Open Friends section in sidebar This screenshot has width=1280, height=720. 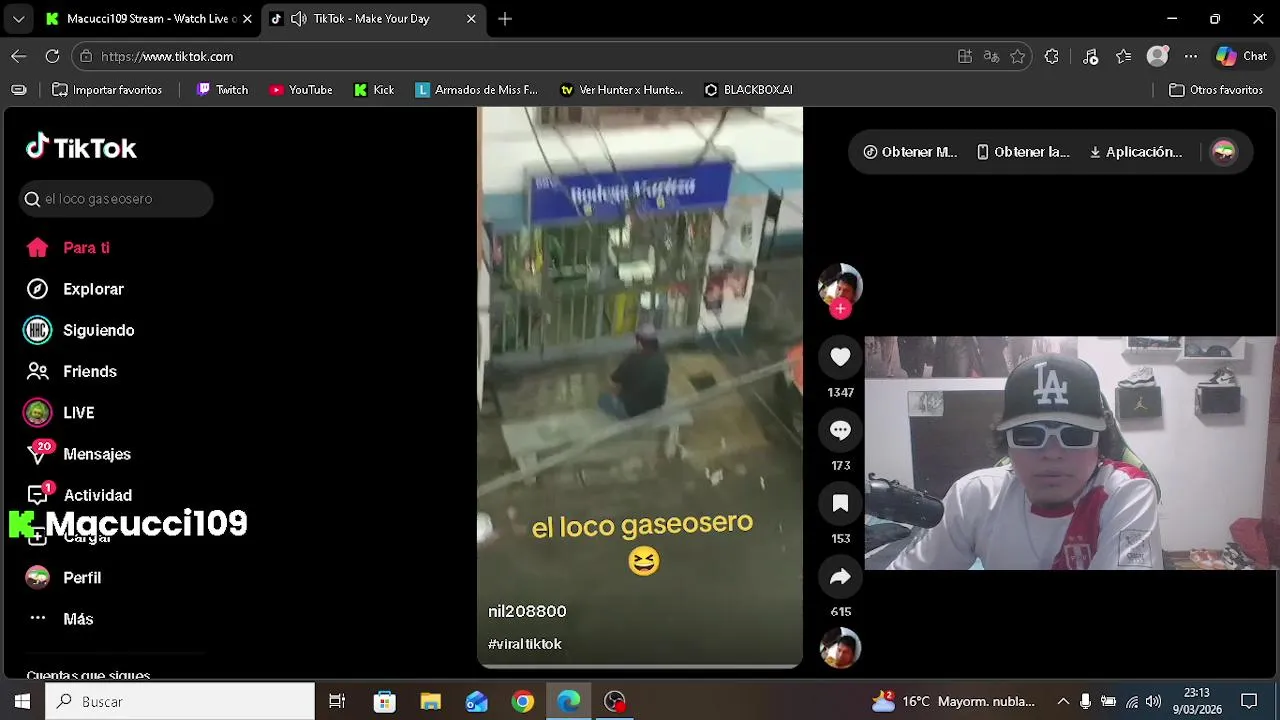point(72,371)
